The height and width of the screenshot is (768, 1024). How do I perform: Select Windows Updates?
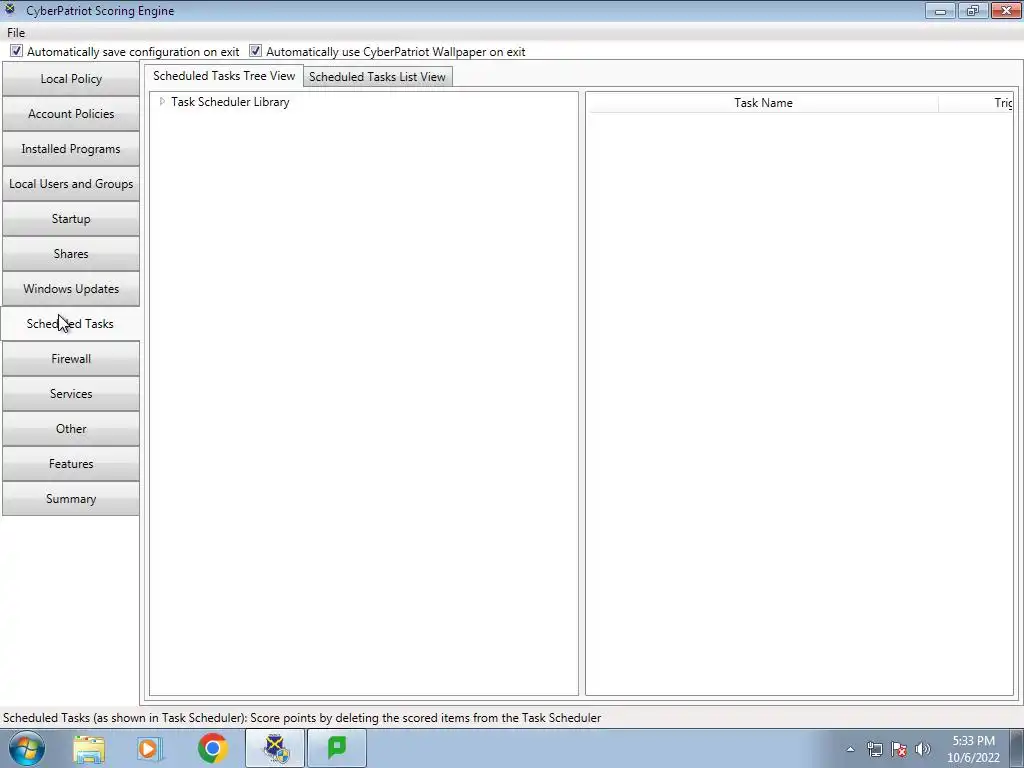(x=71, y=289)
